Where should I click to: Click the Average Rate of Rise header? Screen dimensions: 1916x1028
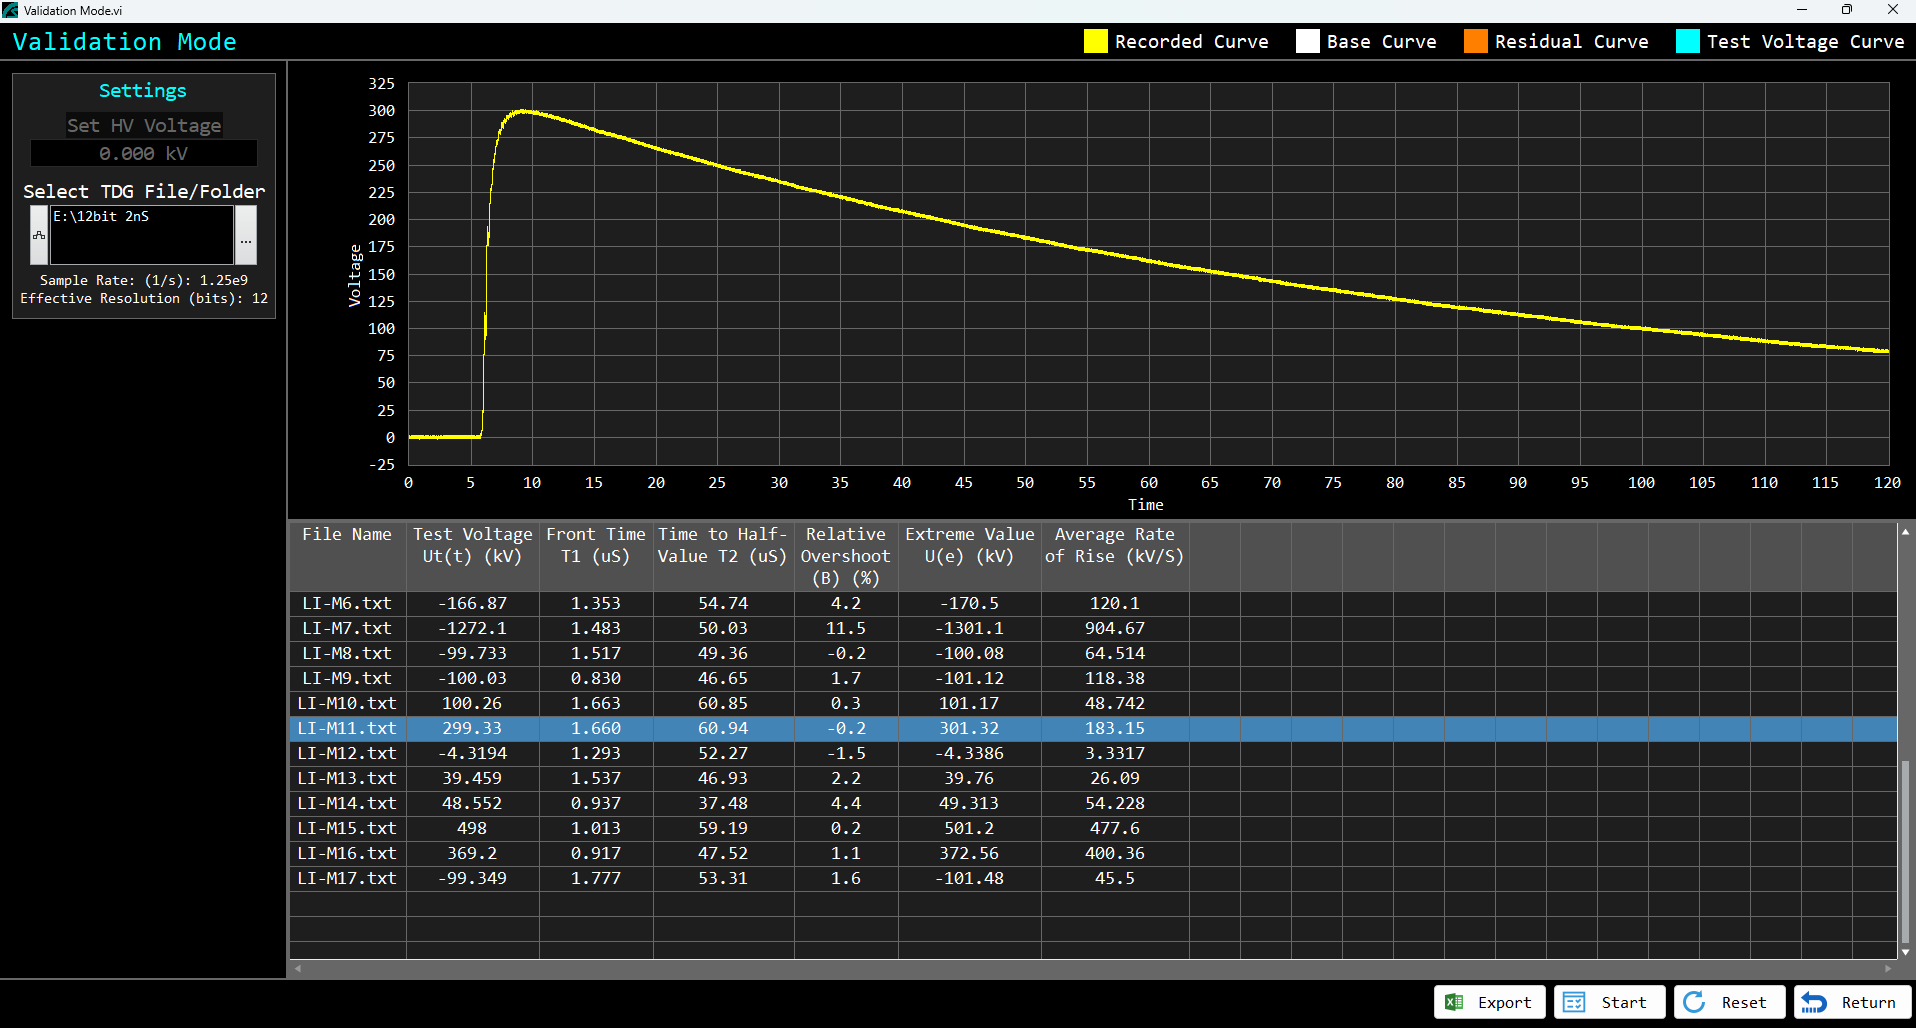[1115, 556]
